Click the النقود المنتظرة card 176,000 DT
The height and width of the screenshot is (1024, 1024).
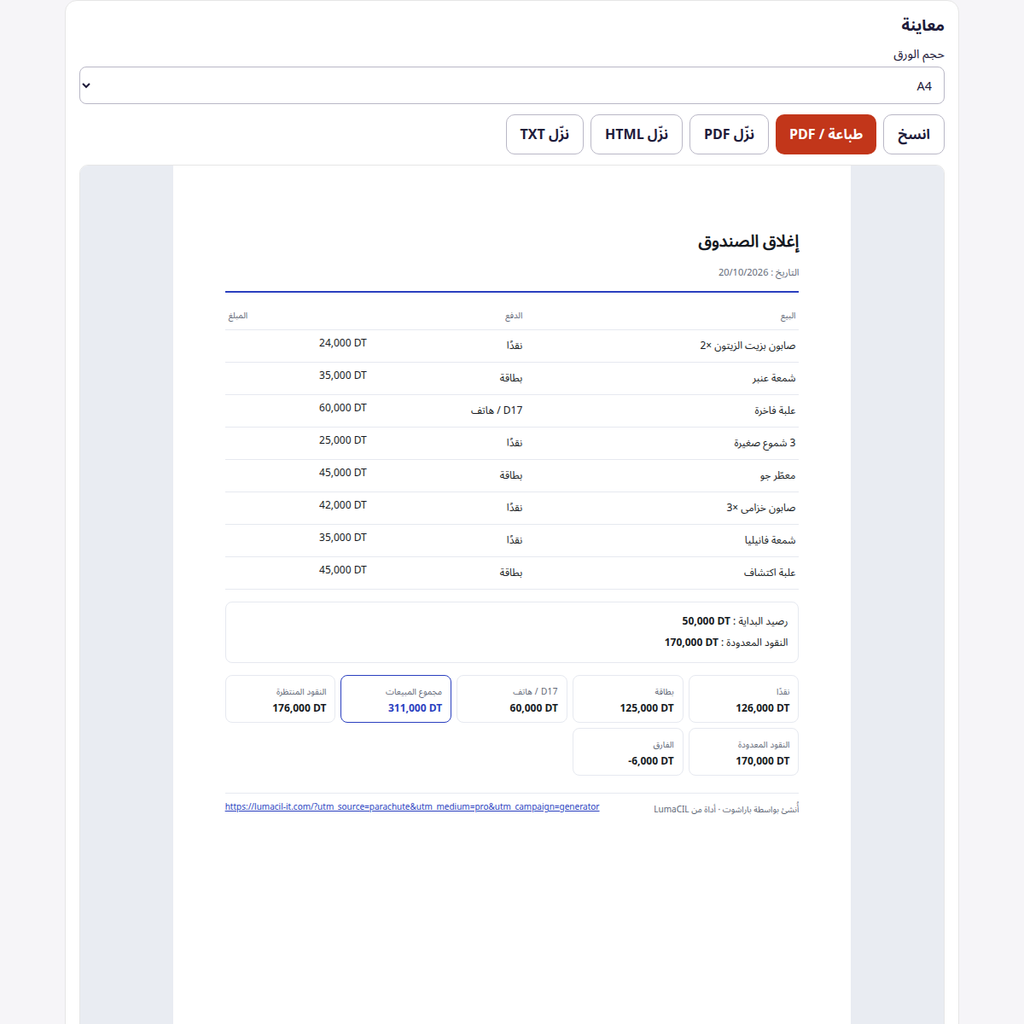pyautogui.click(x=280, y=699)
